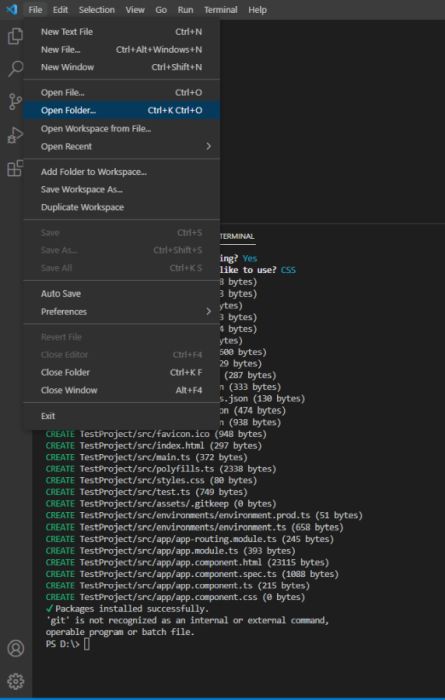Open the Search view icon
Image resolution: width=445 pixels, height=700 pixels.
16,68
